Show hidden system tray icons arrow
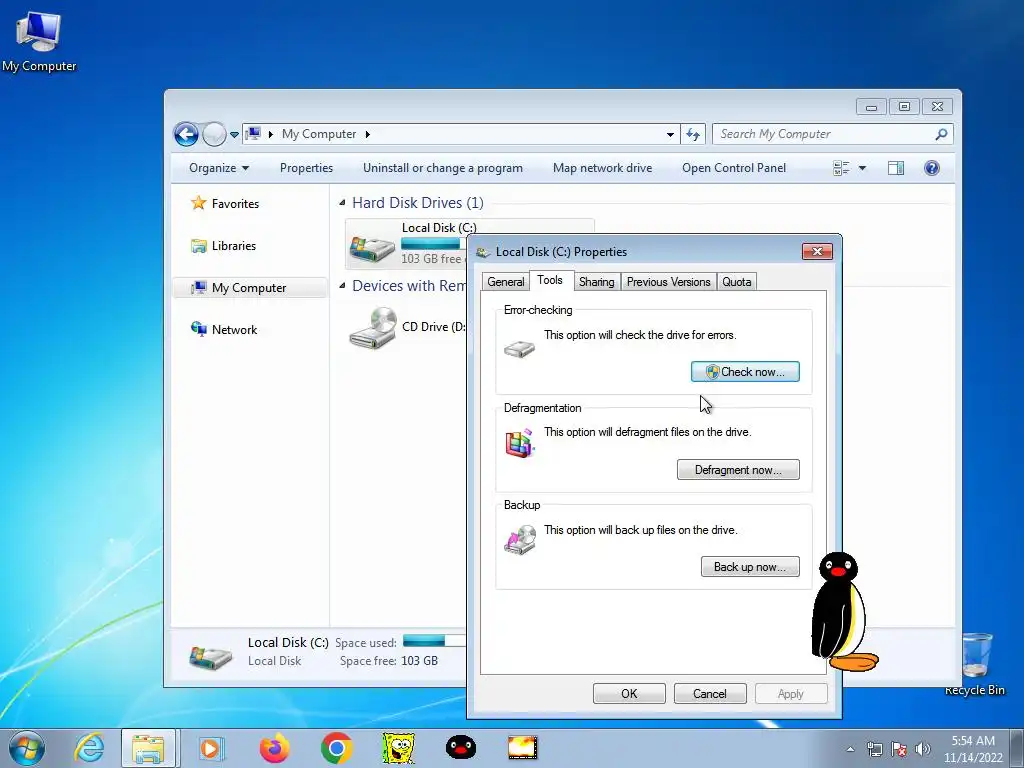This screenshot has width=1024, height=768. click(850, 749)
